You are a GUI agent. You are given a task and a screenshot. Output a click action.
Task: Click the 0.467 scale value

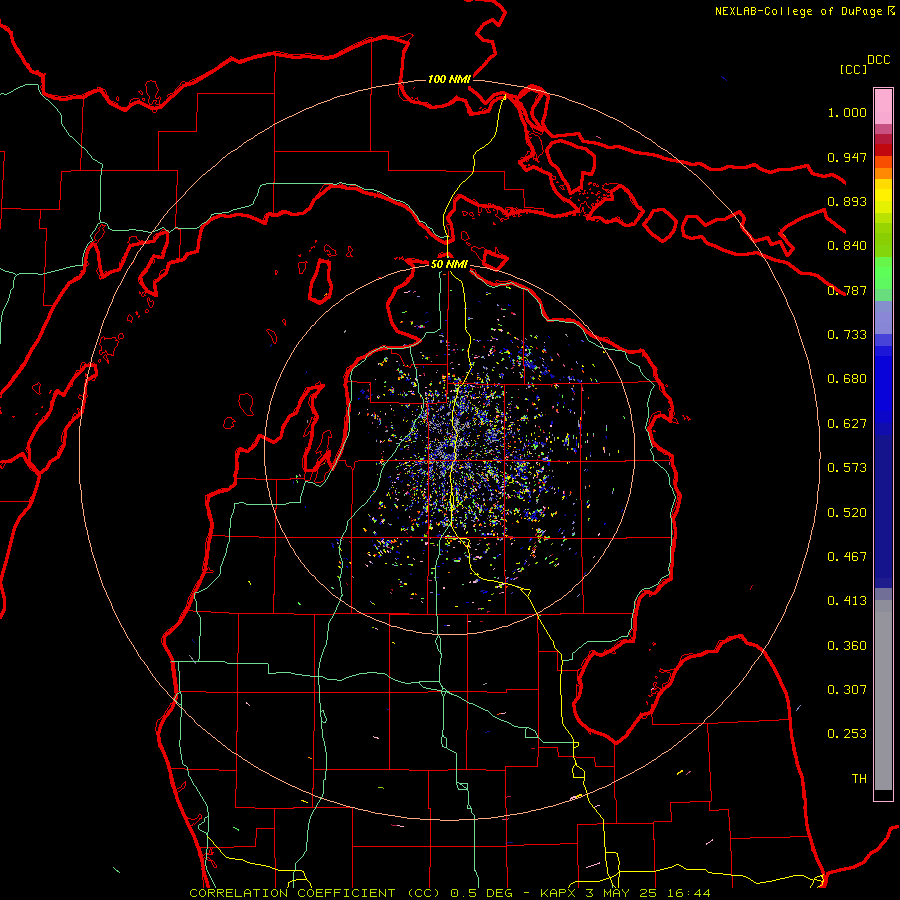tap(847, 557)
